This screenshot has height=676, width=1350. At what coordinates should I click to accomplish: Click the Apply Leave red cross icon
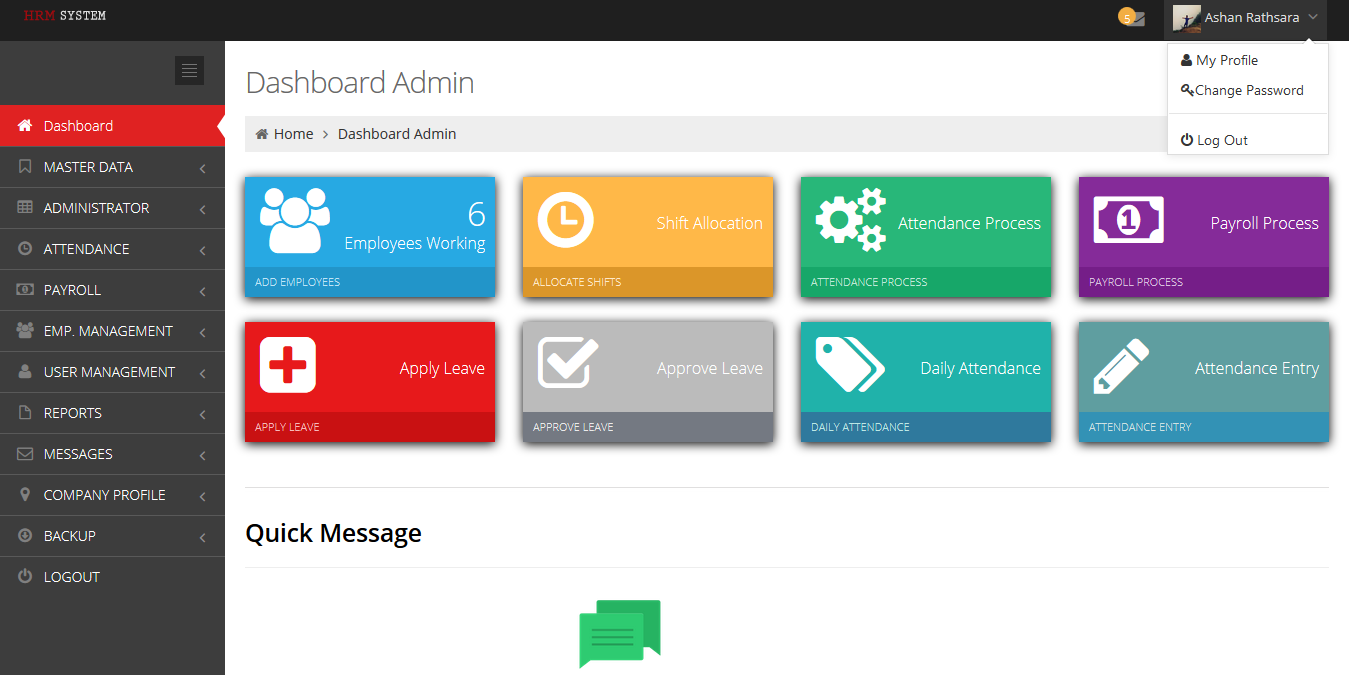288,365
